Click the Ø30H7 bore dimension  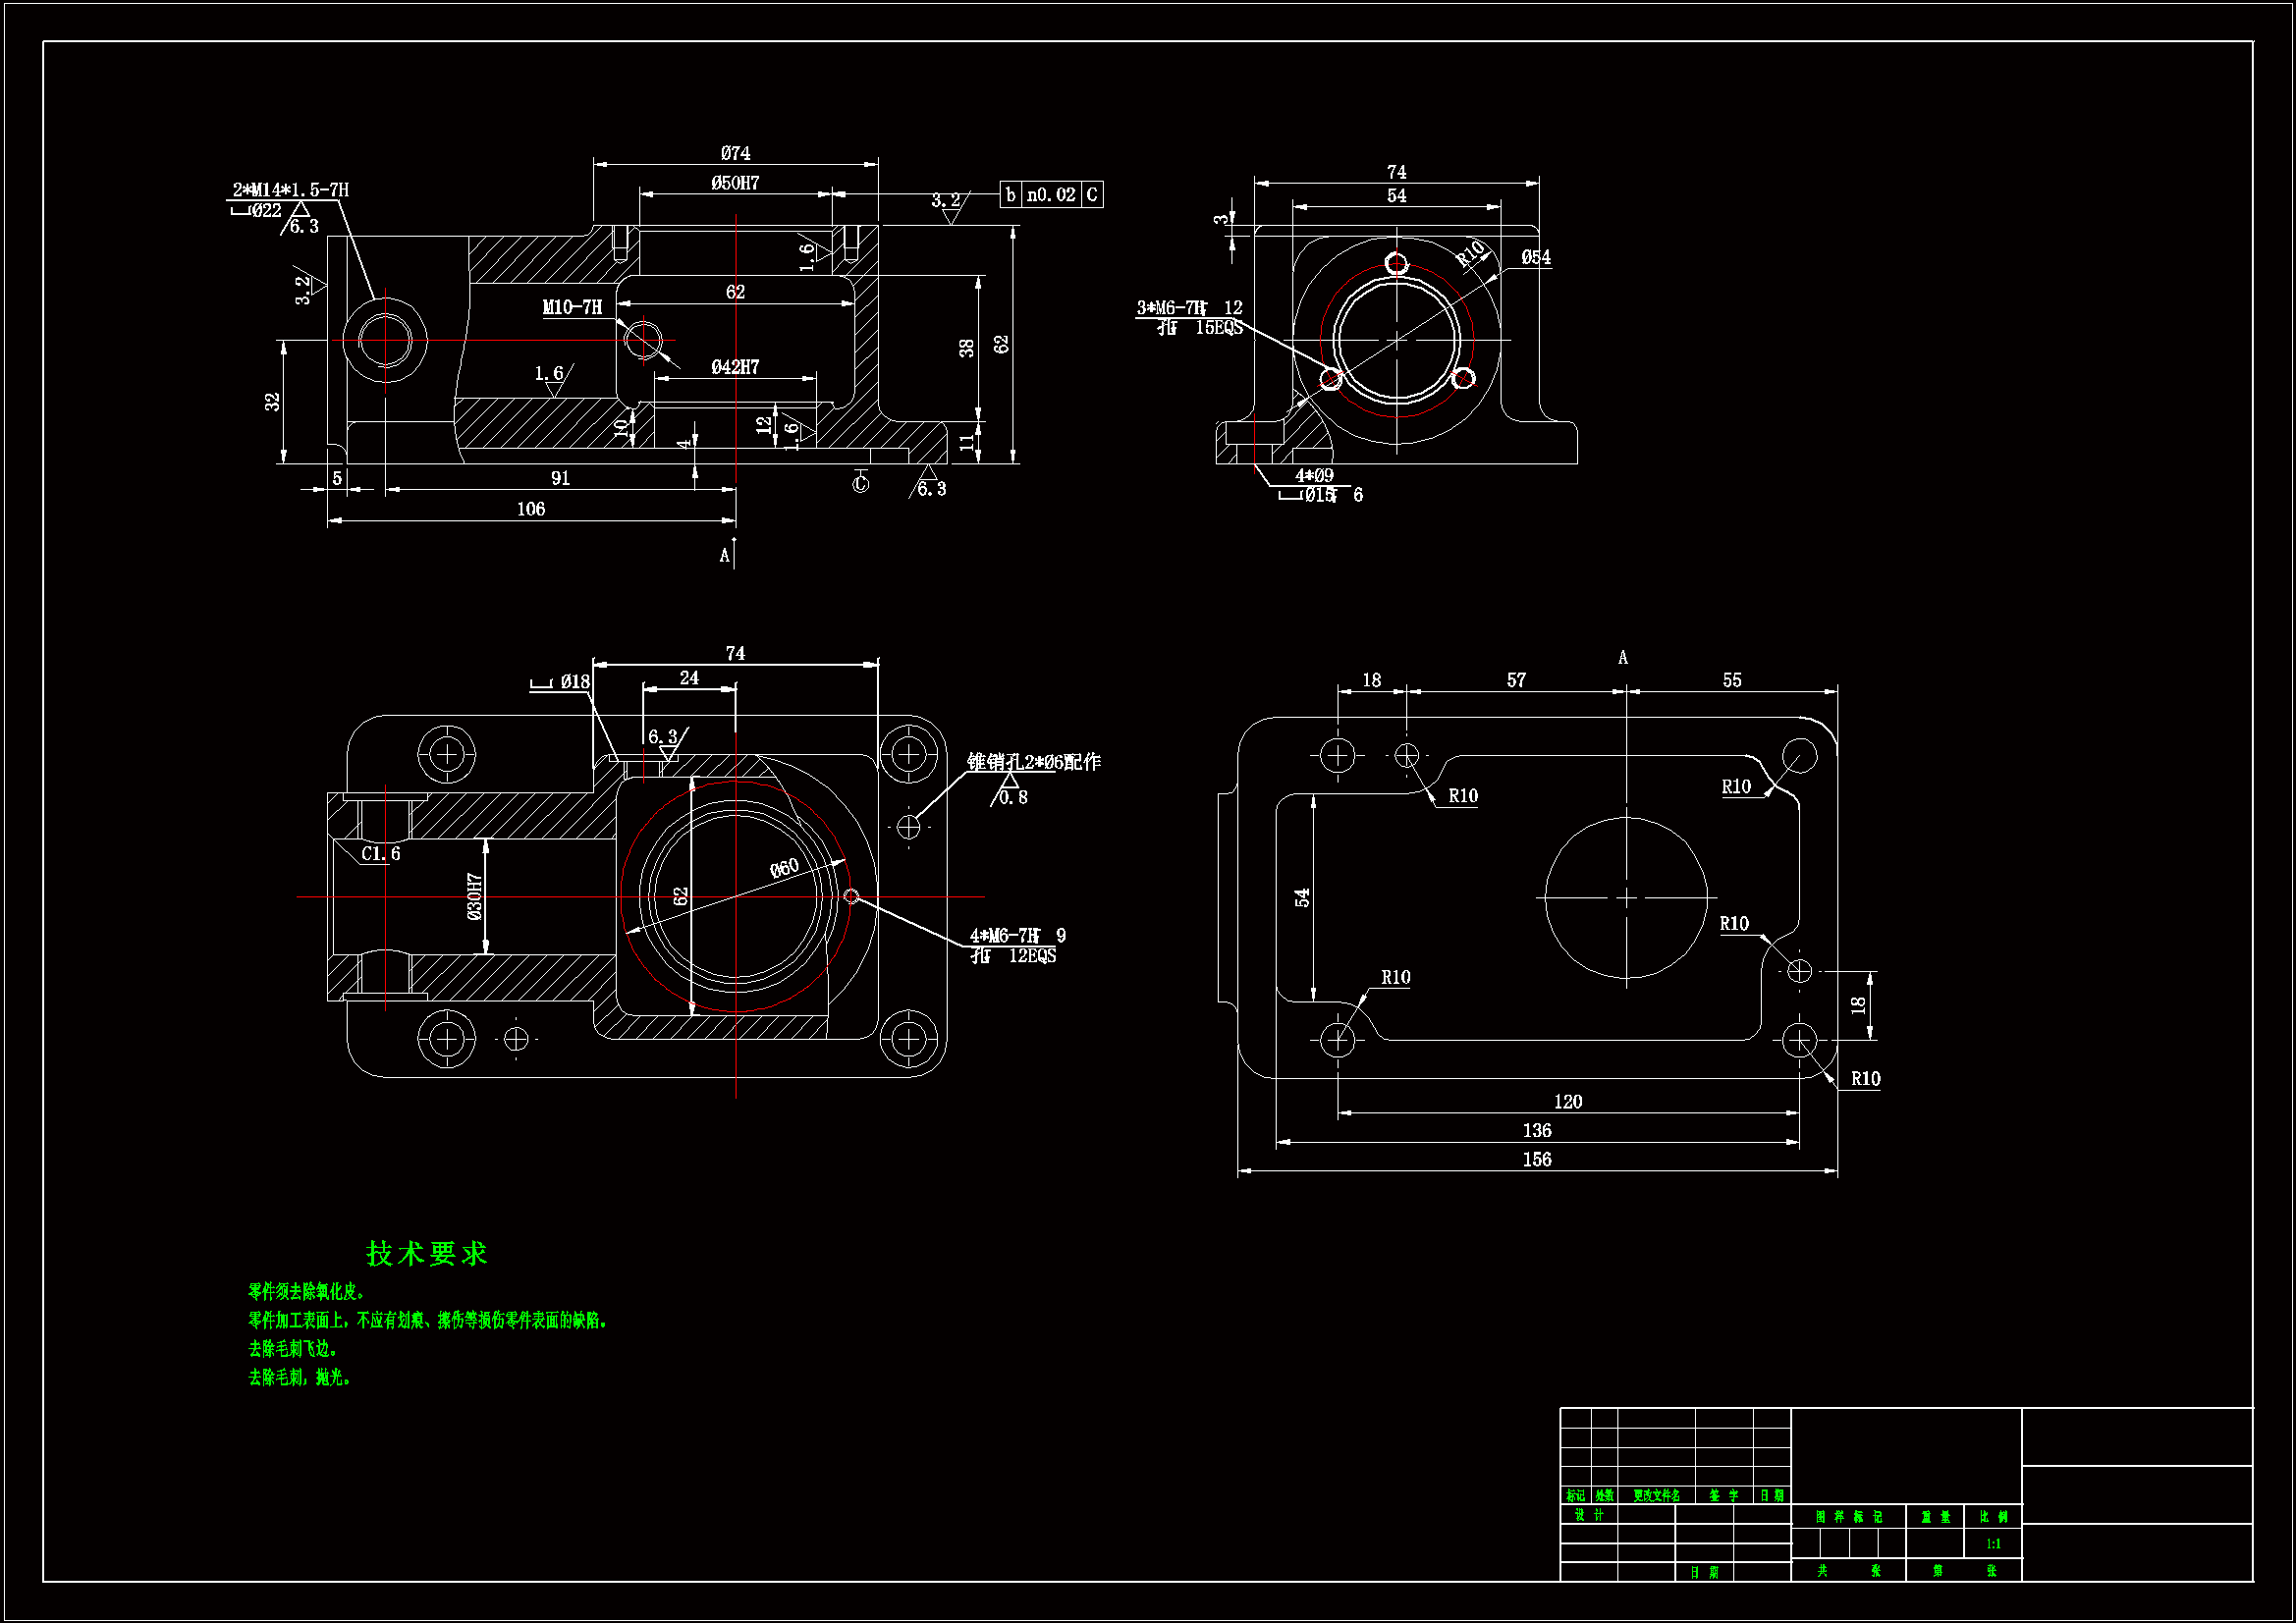474,896
